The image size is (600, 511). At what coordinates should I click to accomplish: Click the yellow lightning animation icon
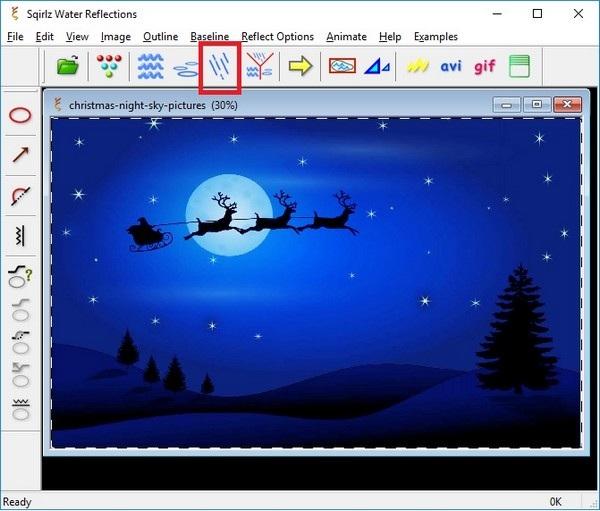417,66
